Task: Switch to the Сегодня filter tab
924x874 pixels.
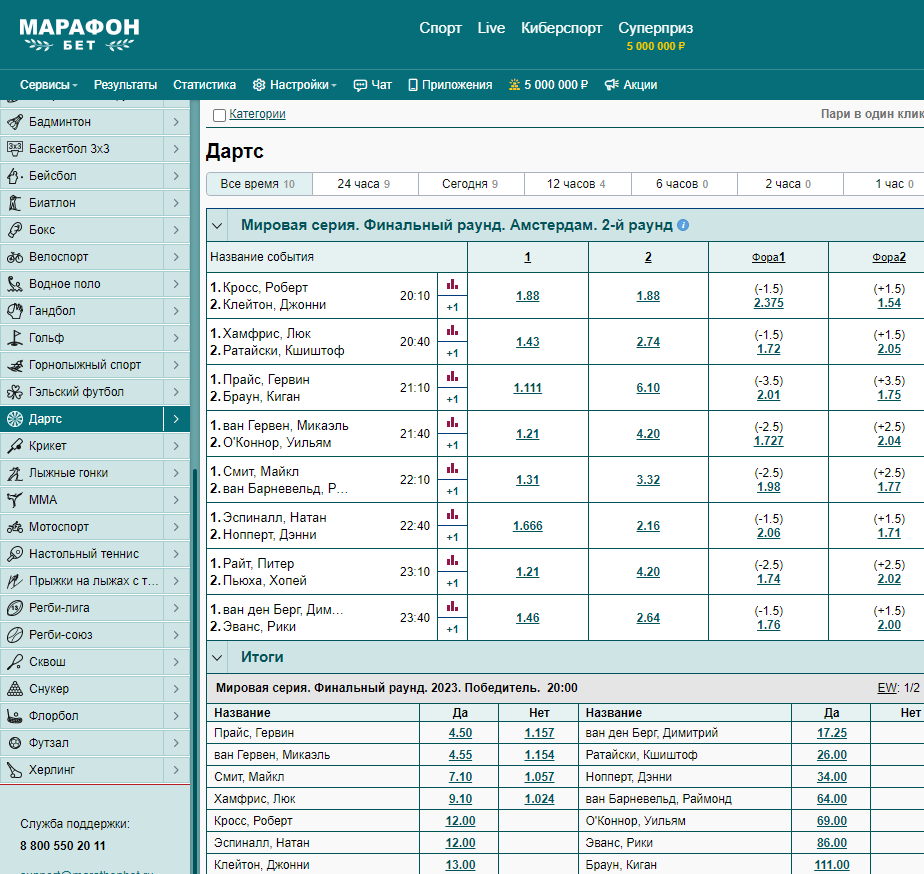Action: pos(471,184)
